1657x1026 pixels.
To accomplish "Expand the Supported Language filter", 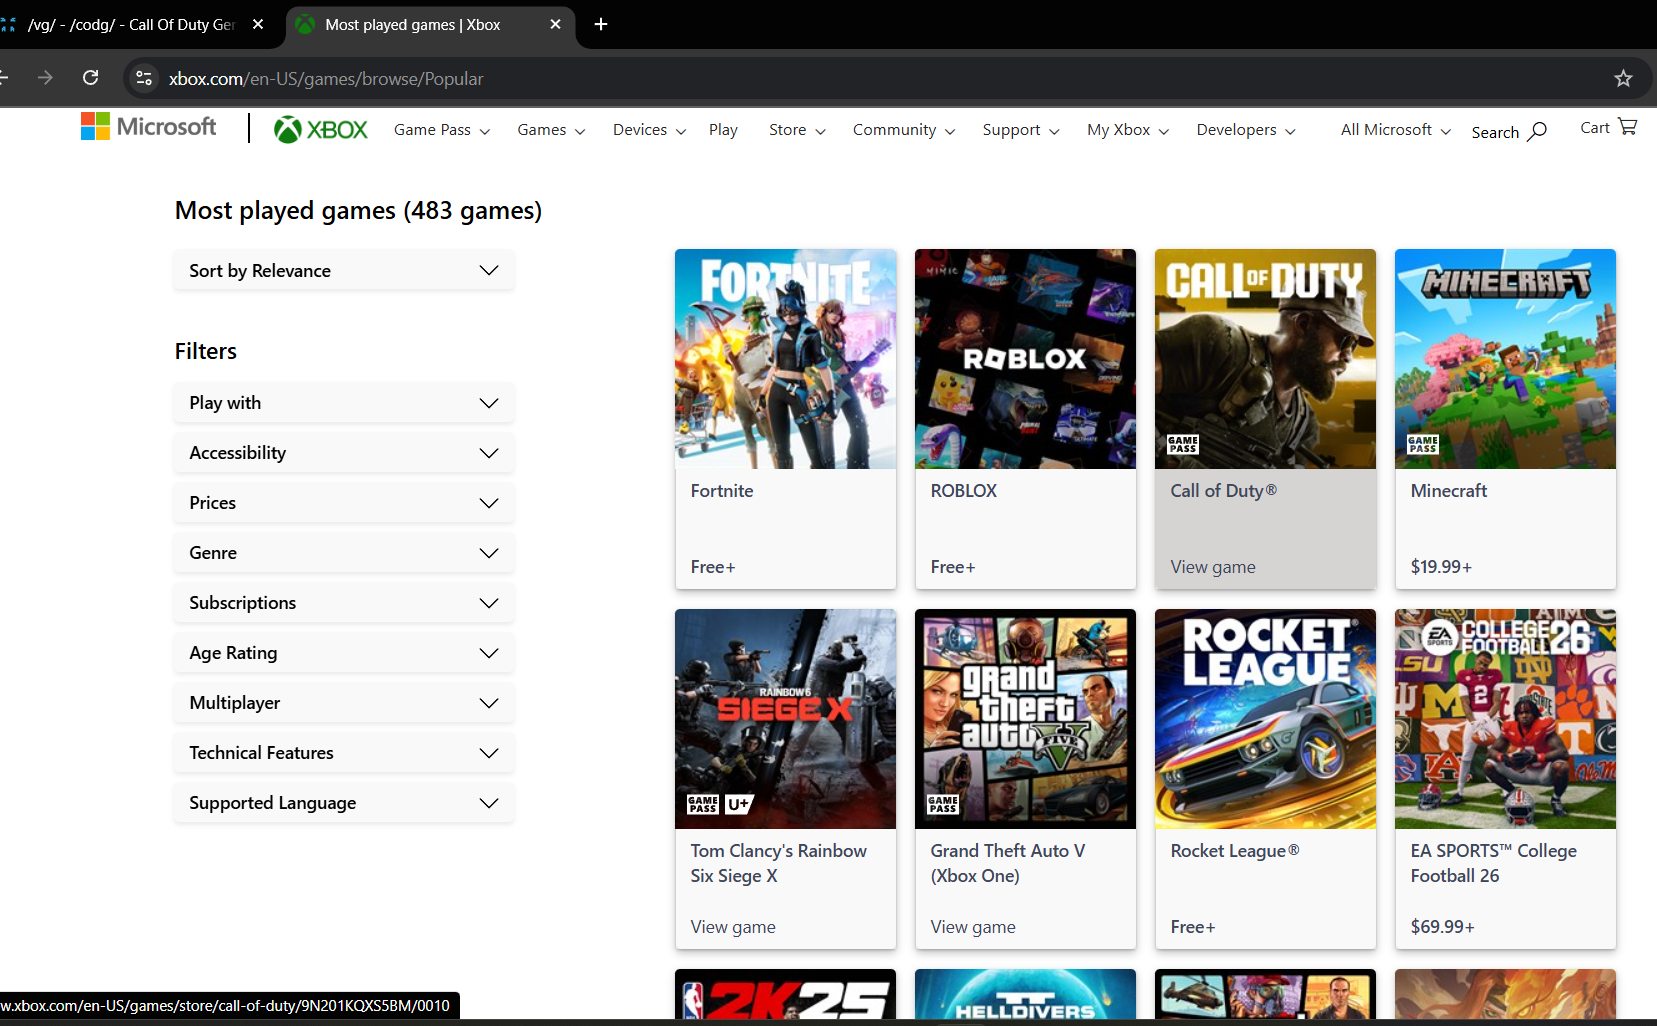I will pyautogui.click(x=344, y=803).
